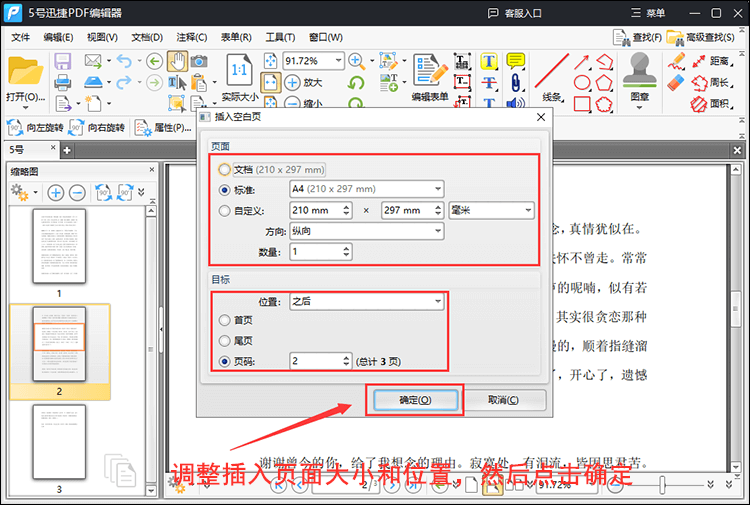Close the 缩略图 thumbnail panel
Viewport: 750px width, 505px height.
(x=152, y=170)
